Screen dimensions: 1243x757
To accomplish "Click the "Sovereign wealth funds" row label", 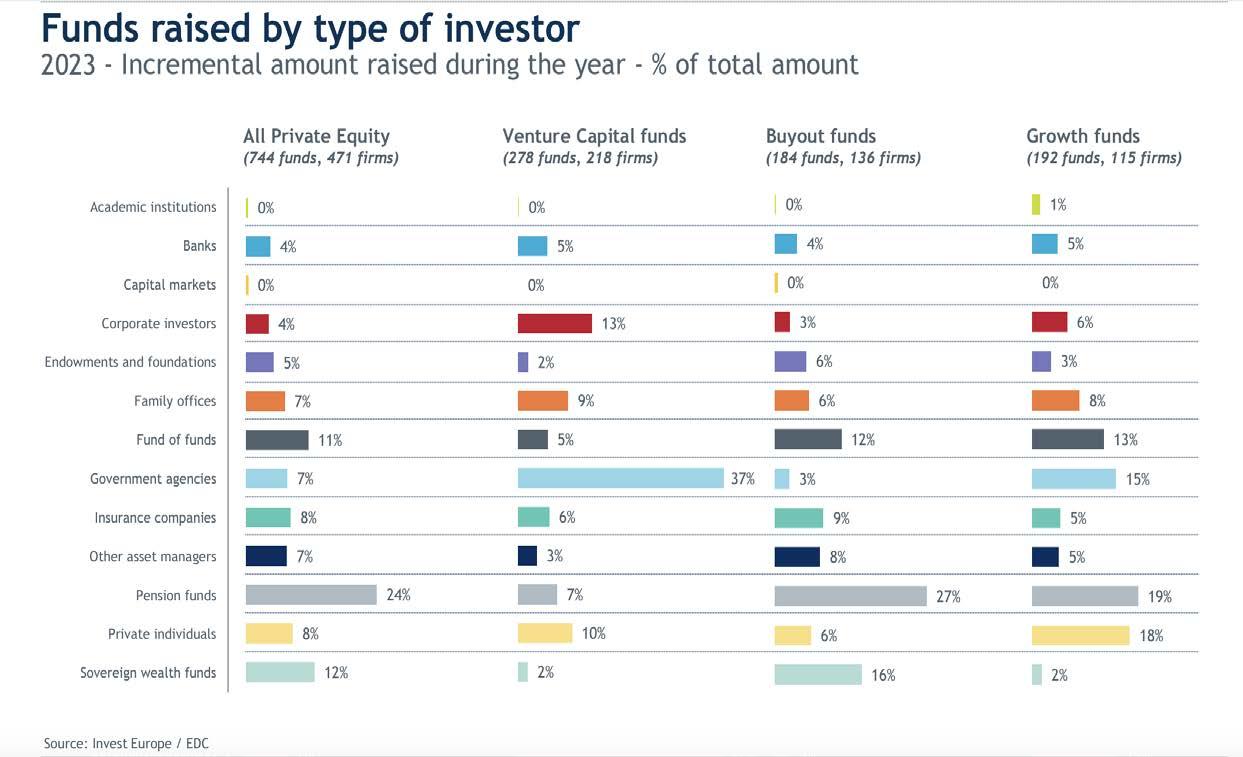I will pos(148,673).
